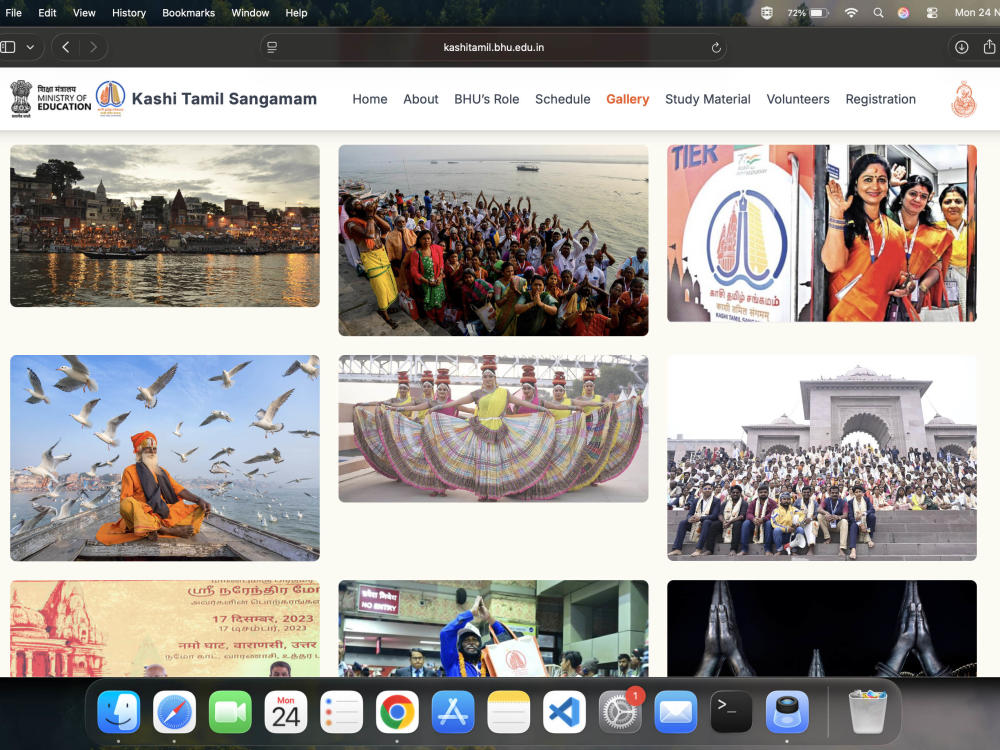Open the blue lens app in dock

pyautogui.click(x=787, y=712)
